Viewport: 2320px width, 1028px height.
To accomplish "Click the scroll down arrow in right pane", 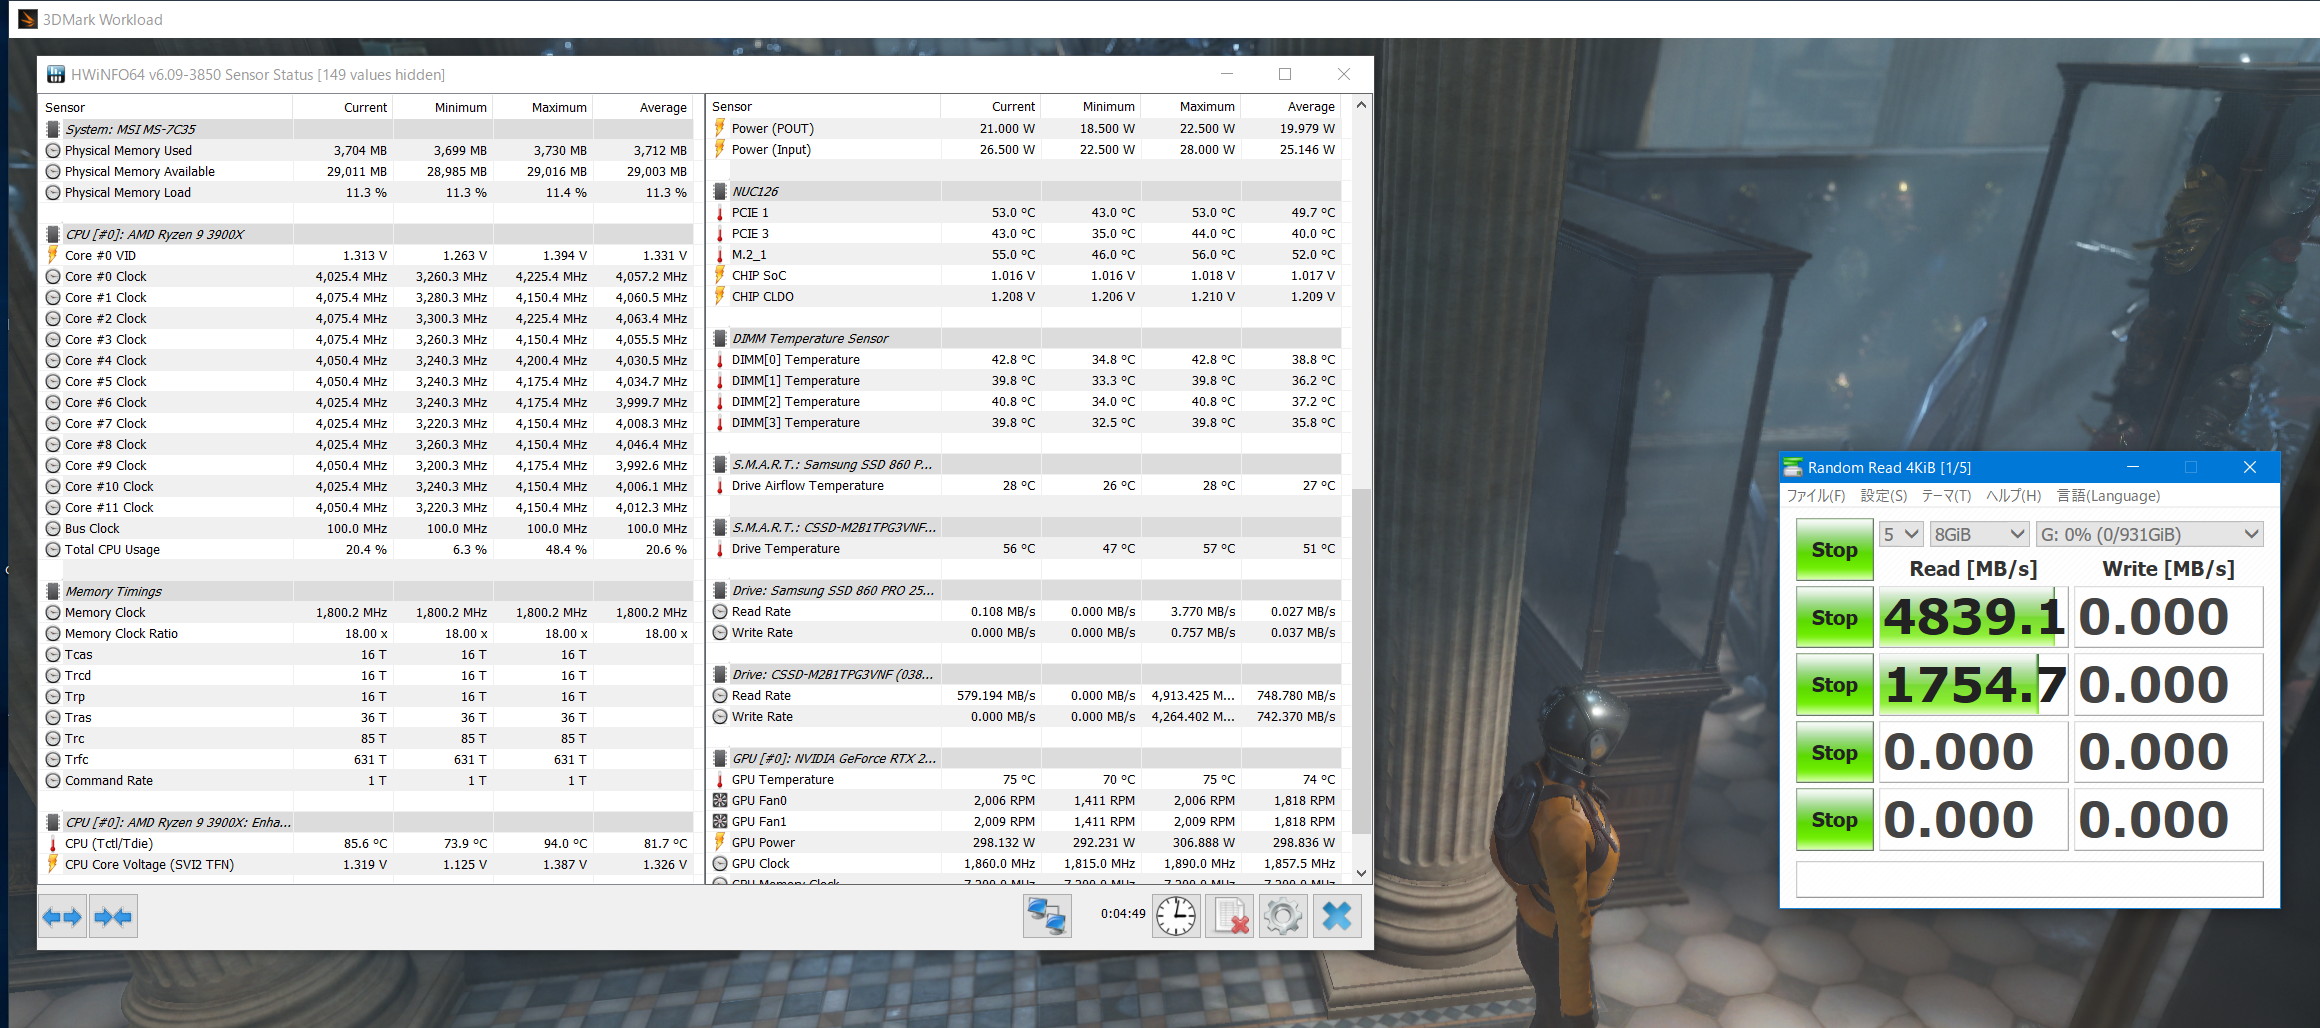I will [1360, 873].
